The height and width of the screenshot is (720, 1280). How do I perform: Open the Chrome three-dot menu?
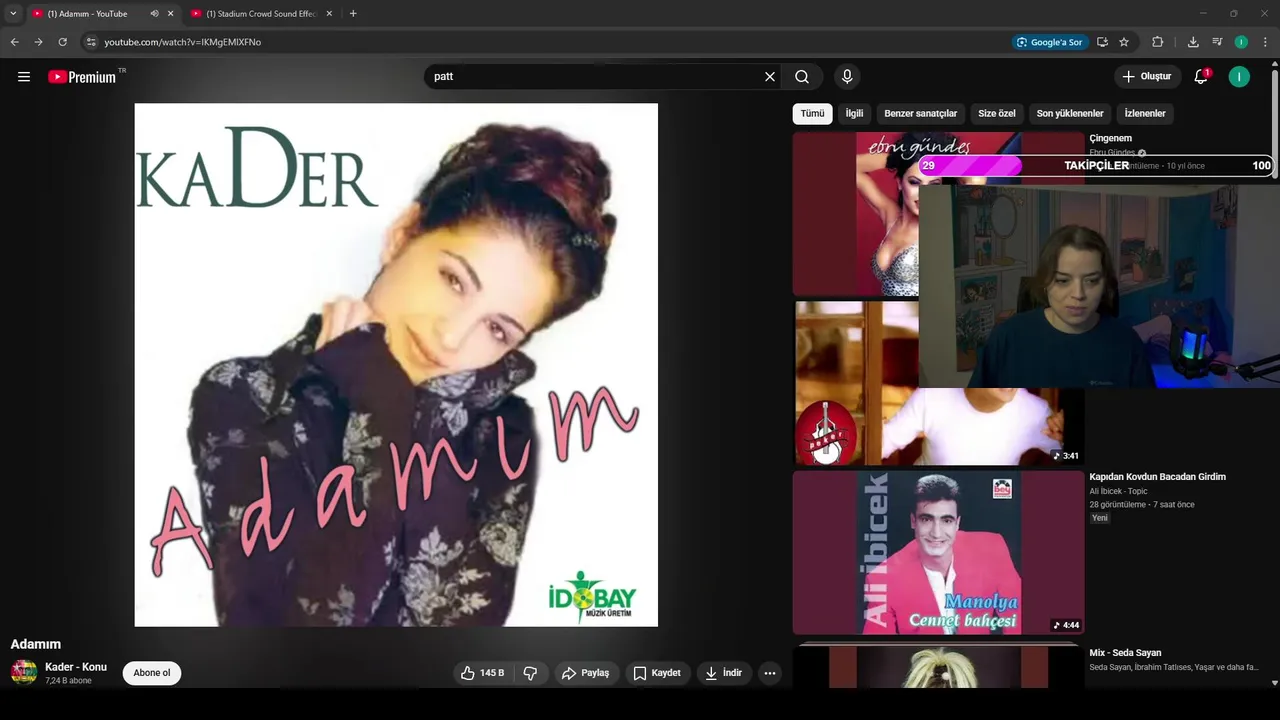[x=1265, y=42]
